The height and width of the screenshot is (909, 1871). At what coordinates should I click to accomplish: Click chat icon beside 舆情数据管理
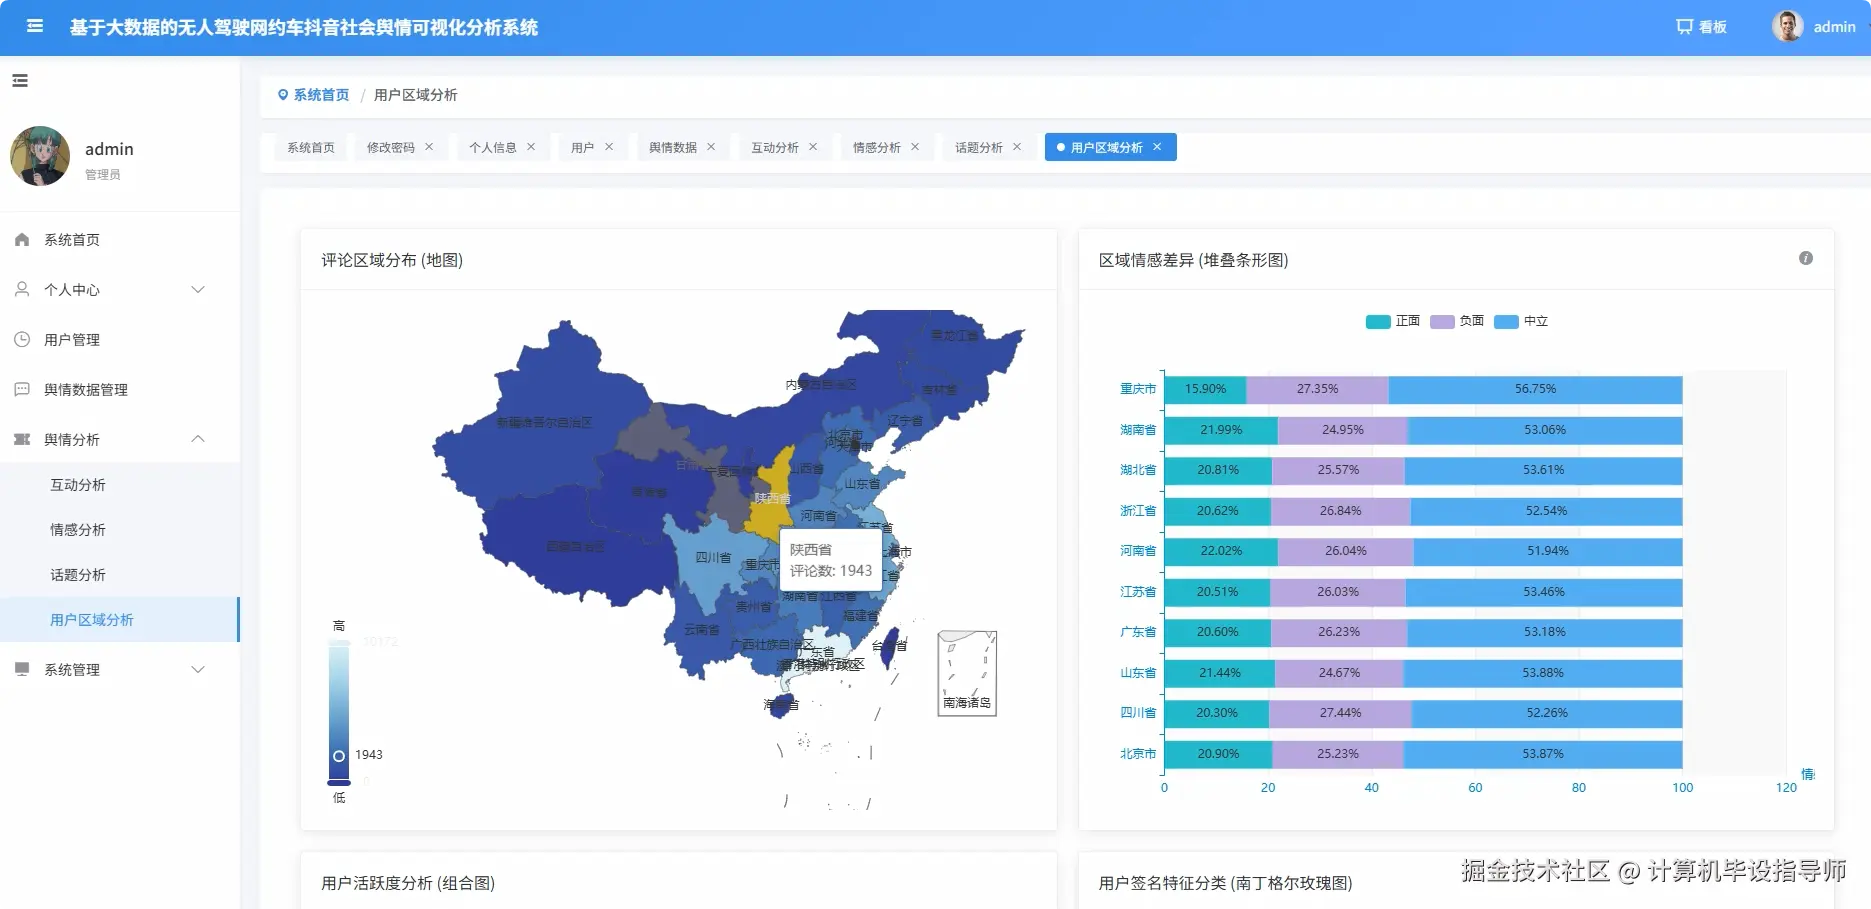pyautogui.click(x=22, y=390)
